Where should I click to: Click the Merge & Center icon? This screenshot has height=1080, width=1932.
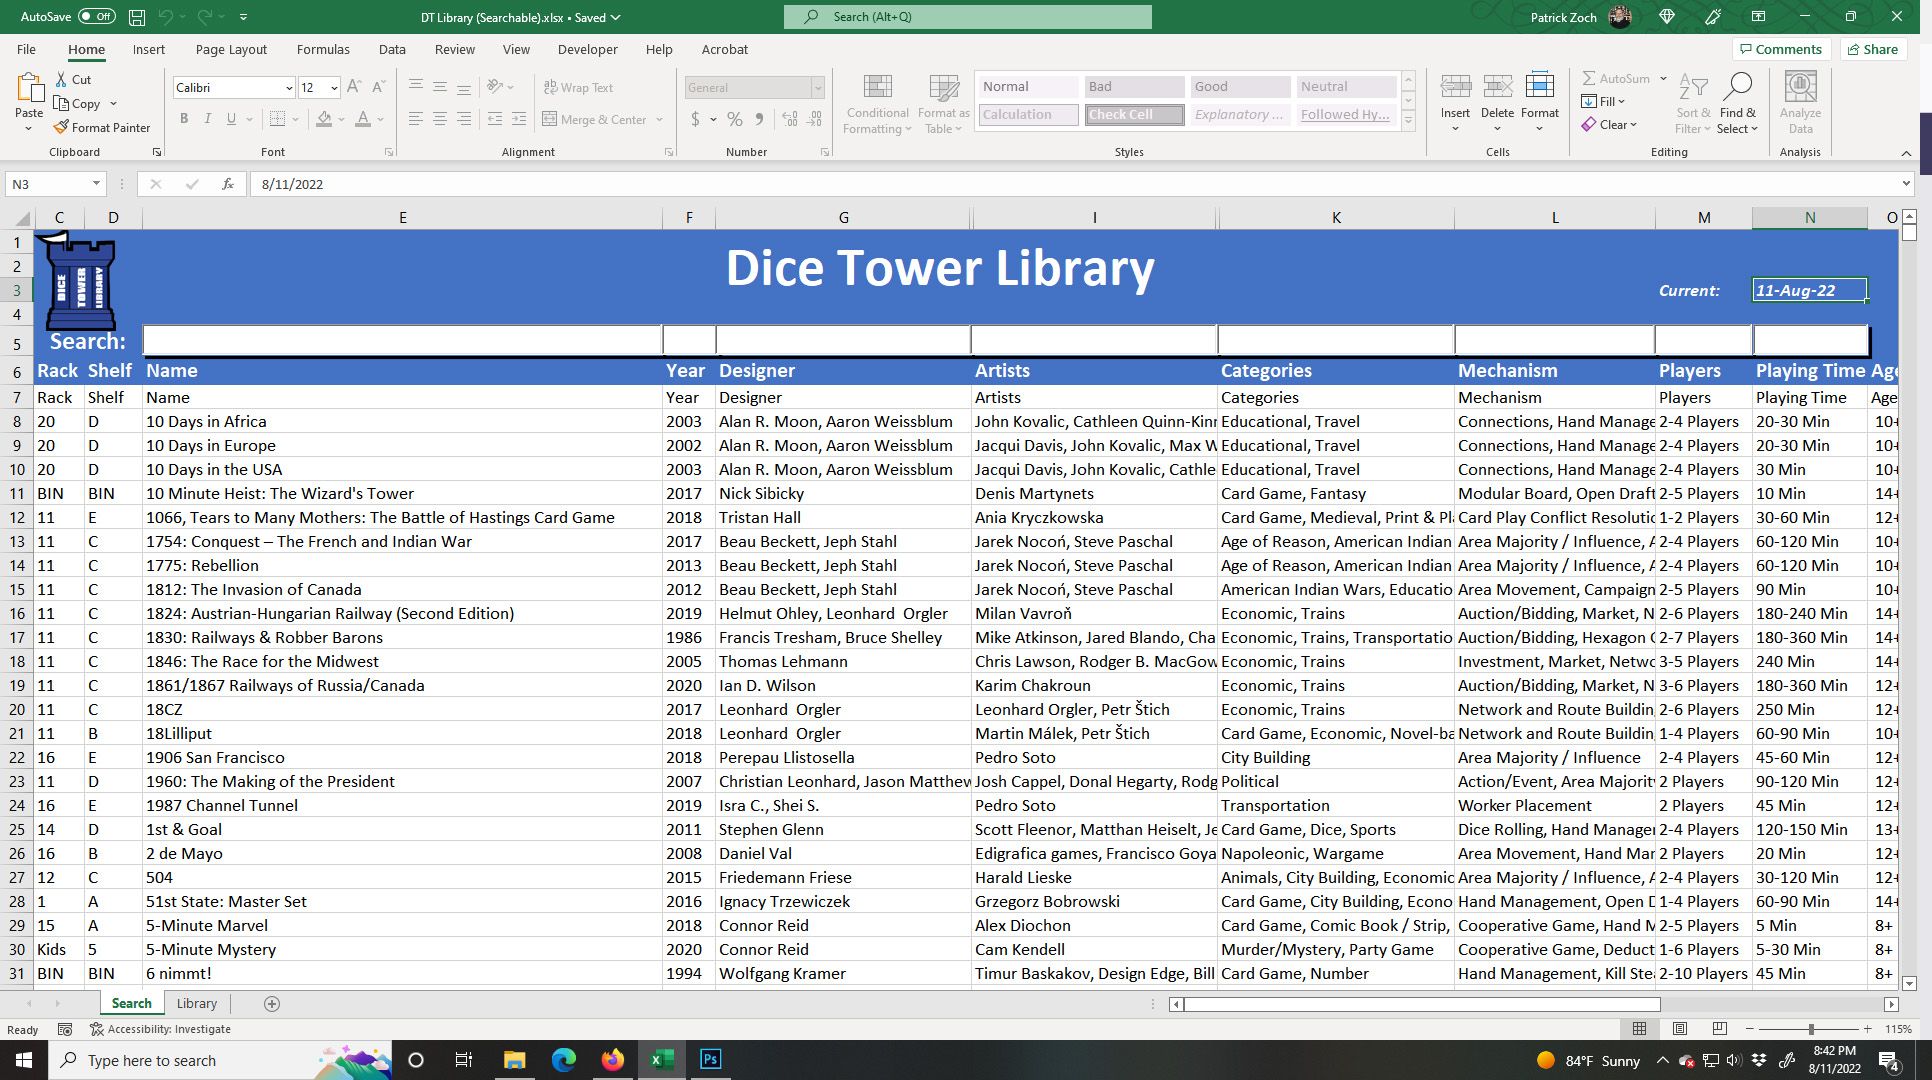[x=550, y=119]
